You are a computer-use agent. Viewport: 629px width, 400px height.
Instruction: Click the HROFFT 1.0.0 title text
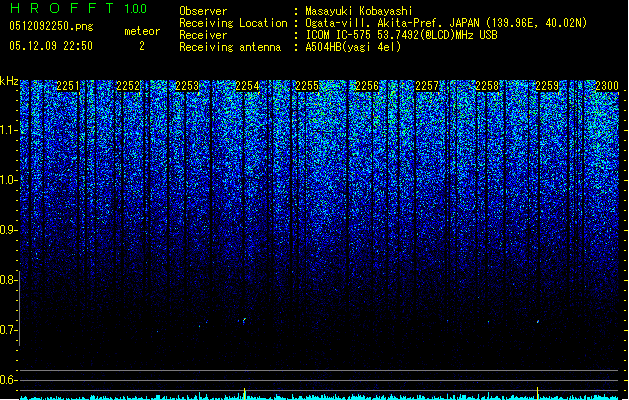[x=79, y=8]
